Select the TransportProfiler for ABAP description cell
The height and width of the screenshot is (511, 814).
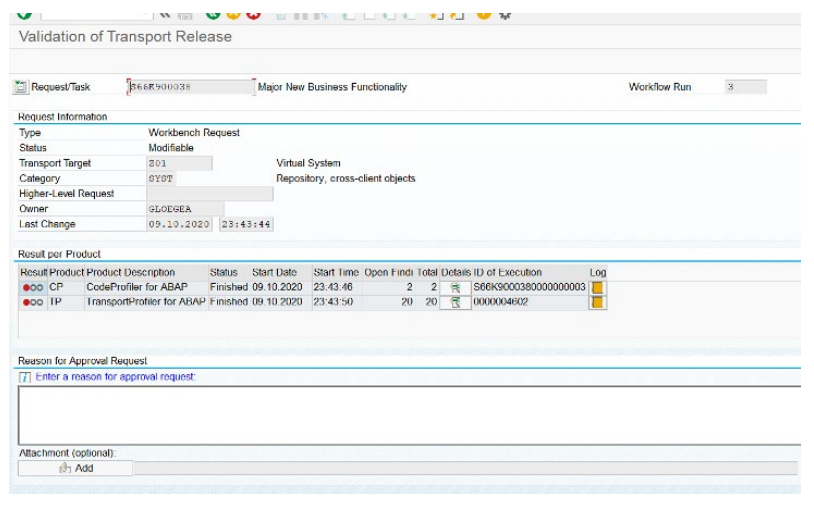[x=146, y=303]
